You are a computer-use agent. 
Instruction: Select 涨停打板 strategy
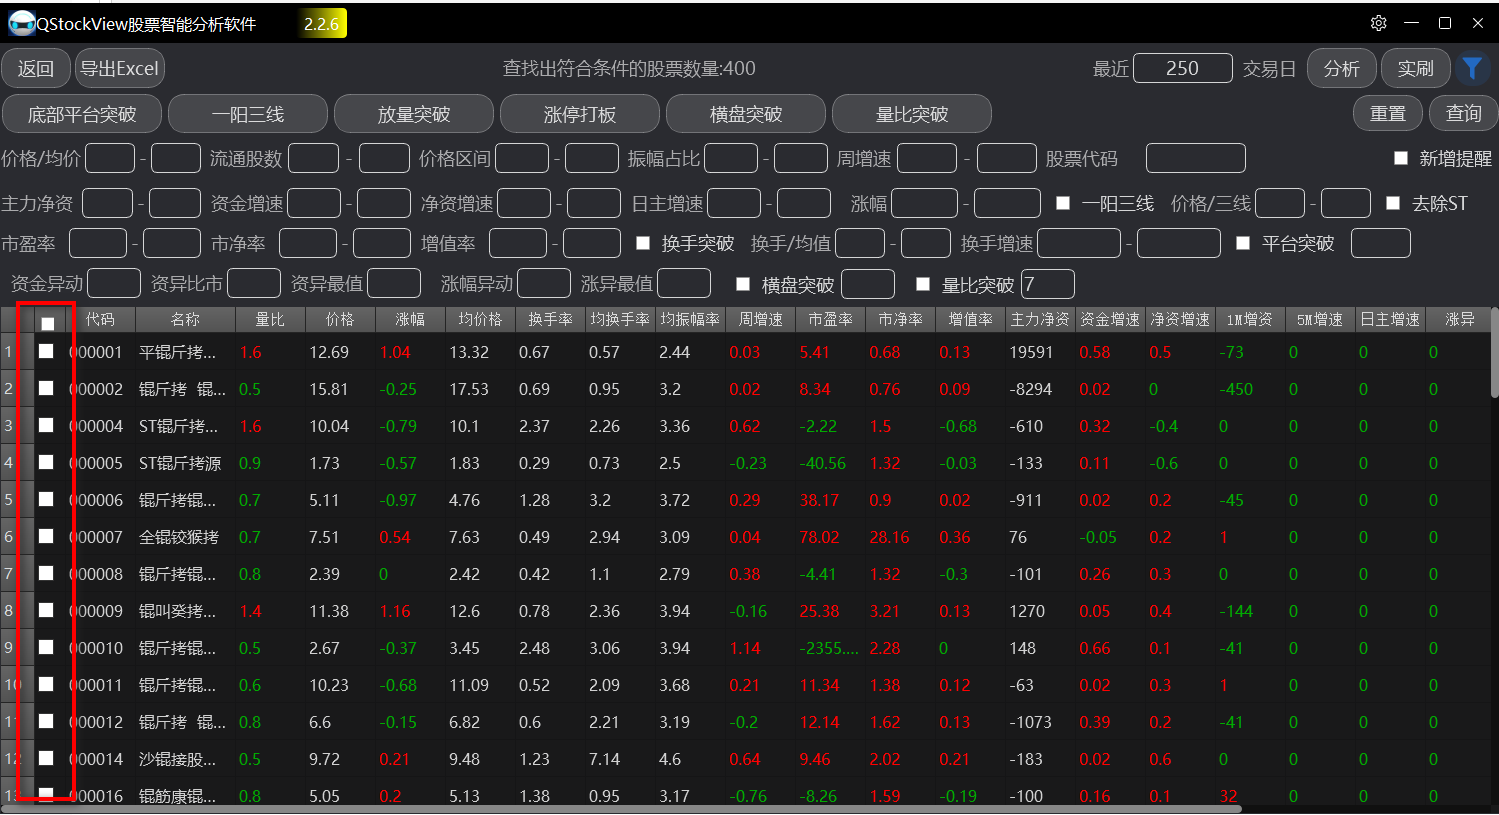[x=580, y=114]
